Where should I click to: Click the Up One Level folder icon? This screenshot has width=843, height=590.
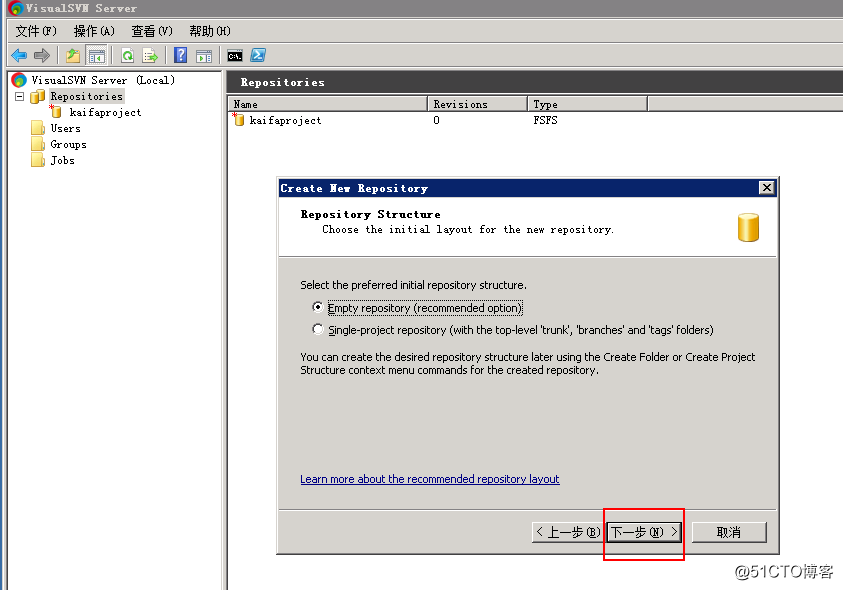[73, 55]
